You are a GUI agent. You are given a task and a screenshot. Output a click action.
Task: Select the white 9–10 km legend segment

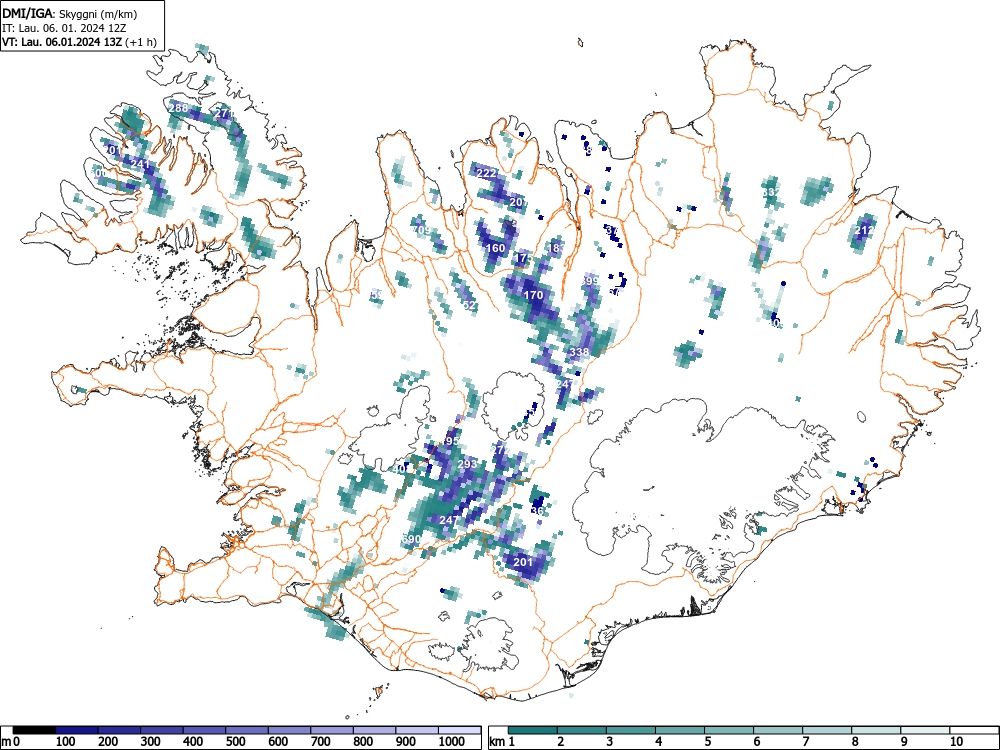(925, 730)
